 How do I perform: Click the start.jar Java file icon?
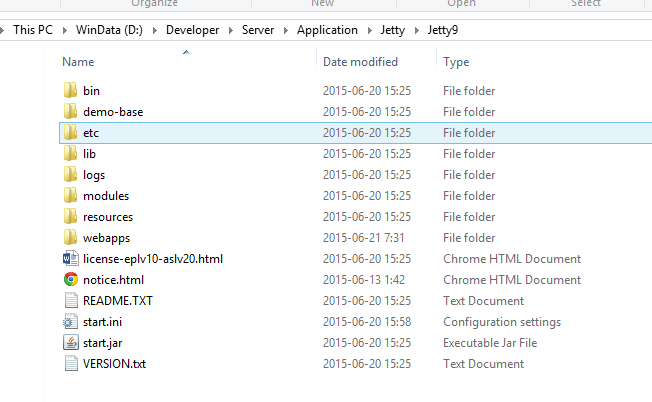[x=71, y=343]
